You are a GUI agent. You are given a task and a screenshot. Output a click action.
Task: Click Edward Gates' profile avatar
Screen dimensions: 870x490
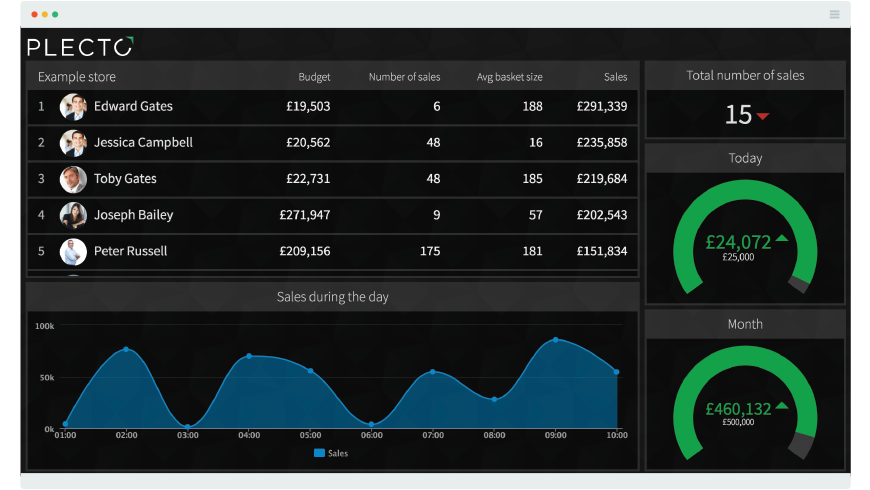pos(73,107)
